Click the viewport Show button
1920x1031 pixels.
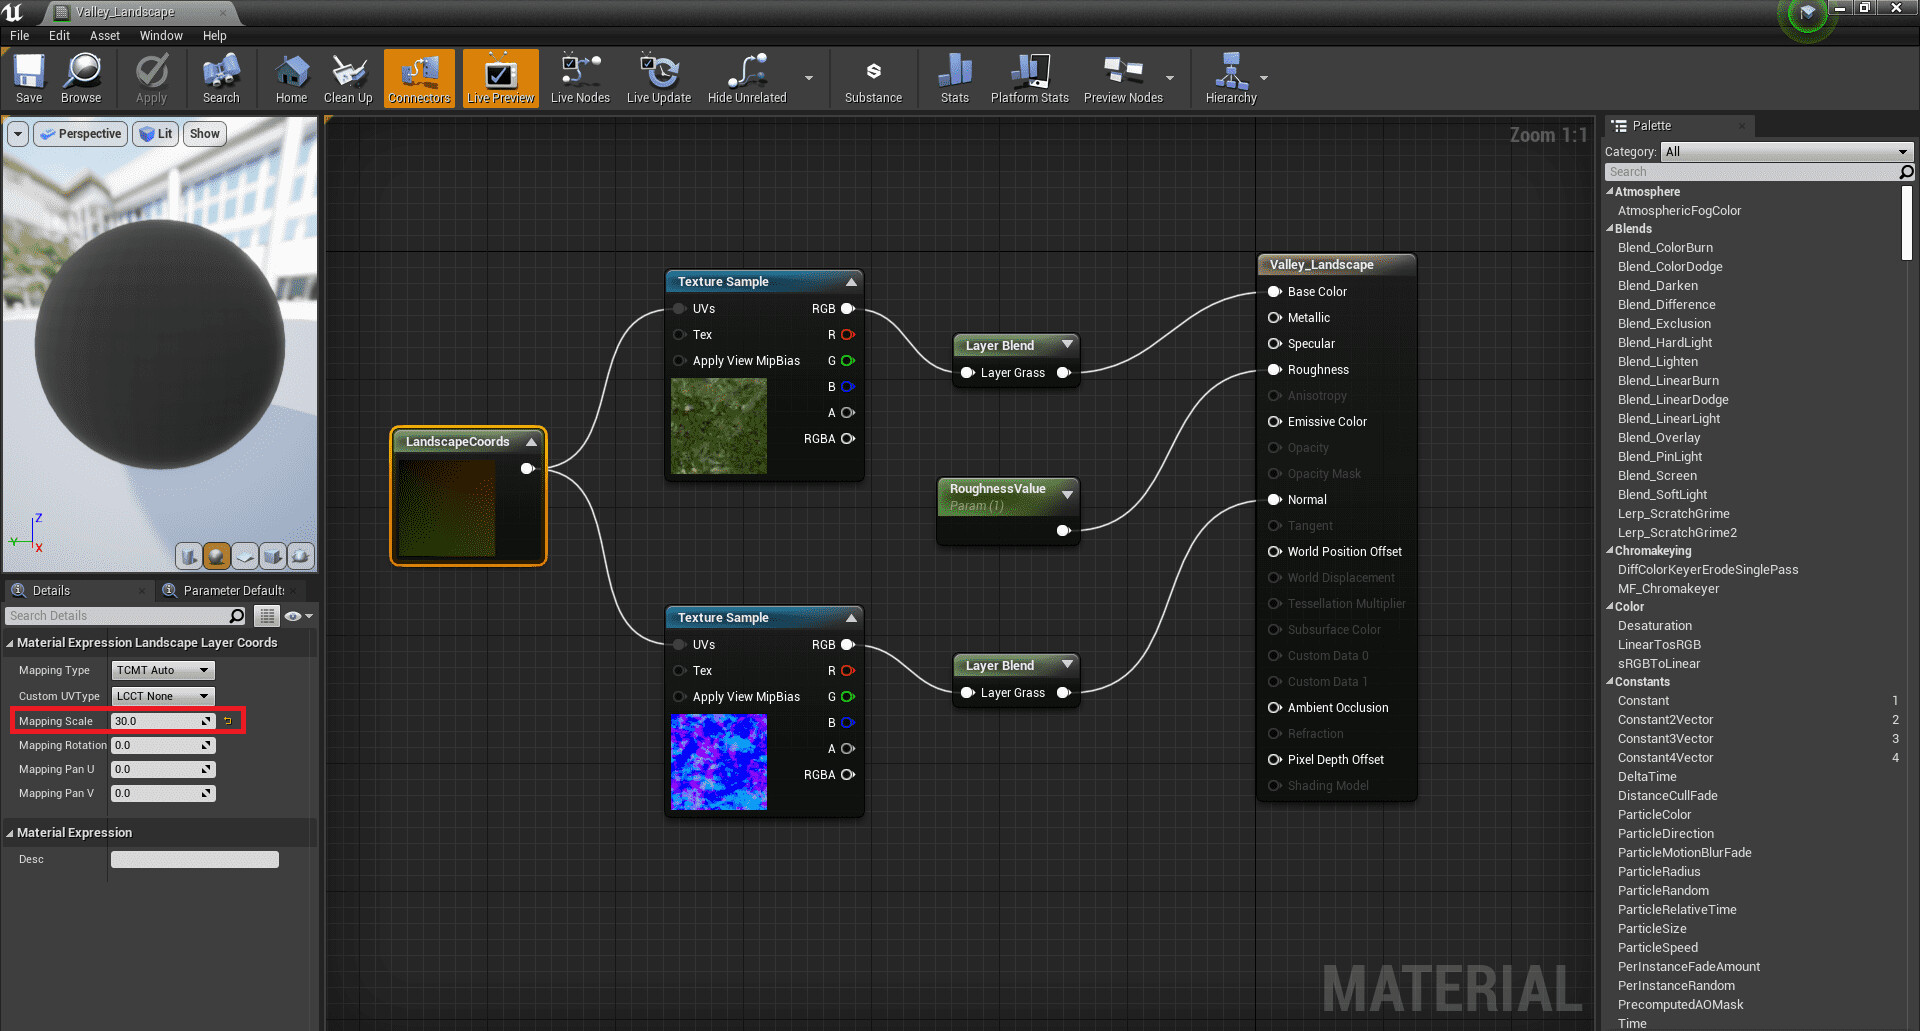pos(204,134)
